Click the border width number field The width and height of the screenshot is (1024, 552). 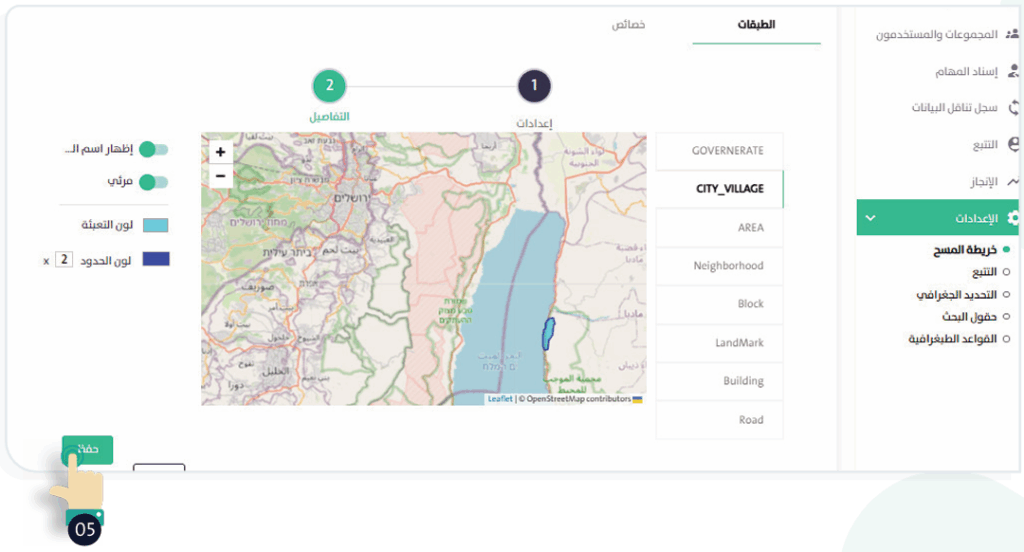pyautogui.click(x=64, y=260)
